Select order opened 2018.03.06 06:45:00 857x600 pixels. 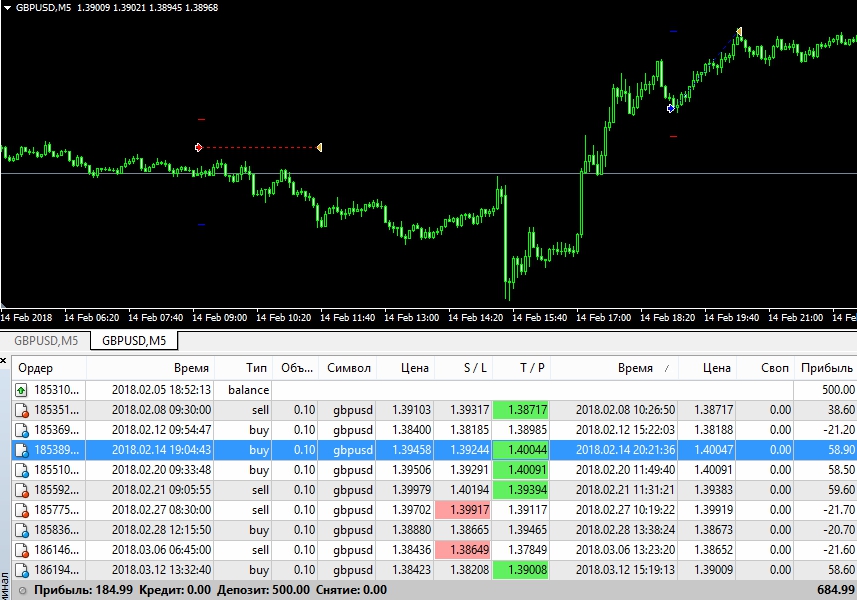(x=435, y=550)
